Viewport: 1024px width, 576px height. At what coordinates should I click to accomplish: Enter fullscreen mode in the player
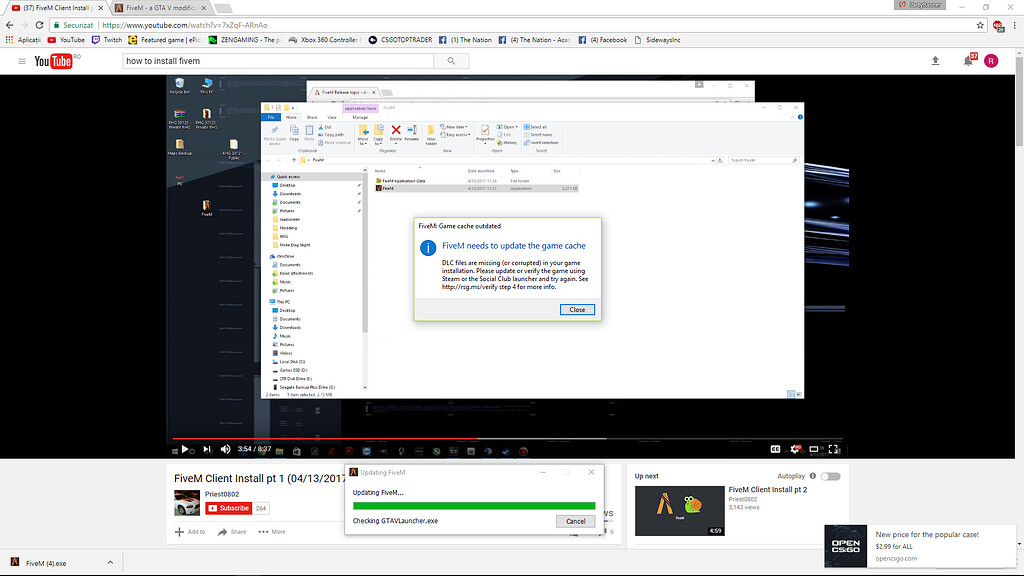[x=835, y=449]
